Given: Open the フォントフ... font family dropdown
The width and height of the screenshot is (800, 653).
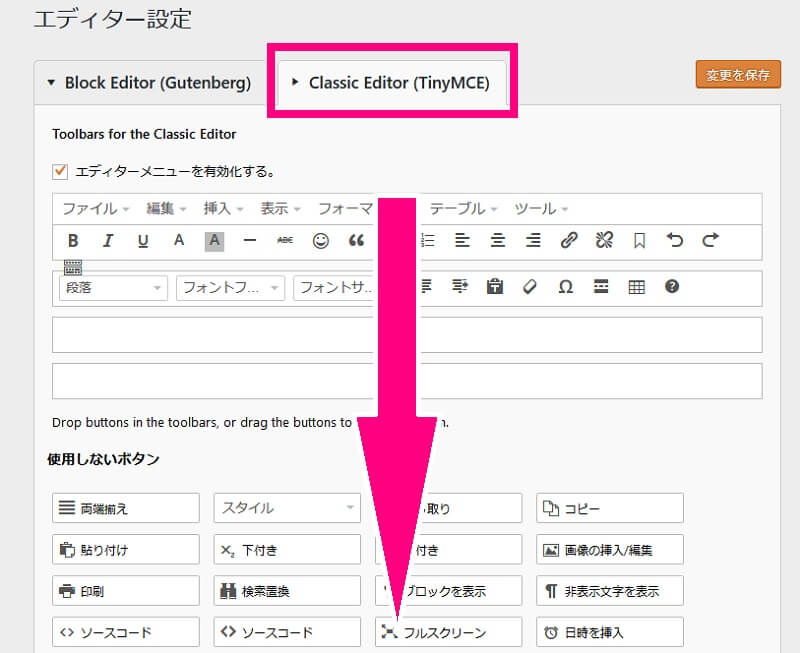Looking at the screenshot, I should click(x=231, y=288).
